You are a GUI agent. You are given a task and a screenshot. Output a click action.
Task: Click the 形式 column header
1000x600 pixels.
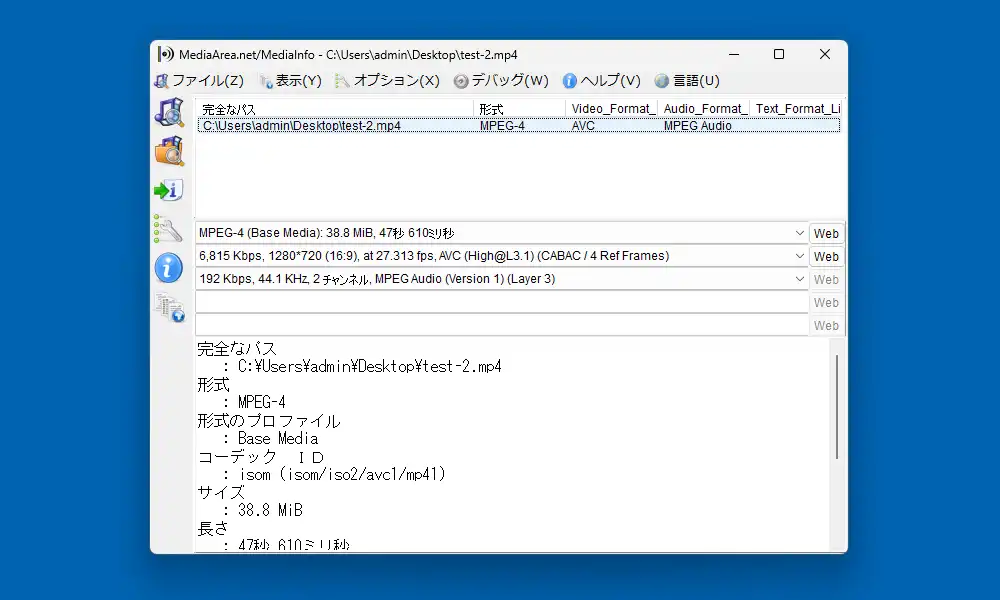pos(519,109)
